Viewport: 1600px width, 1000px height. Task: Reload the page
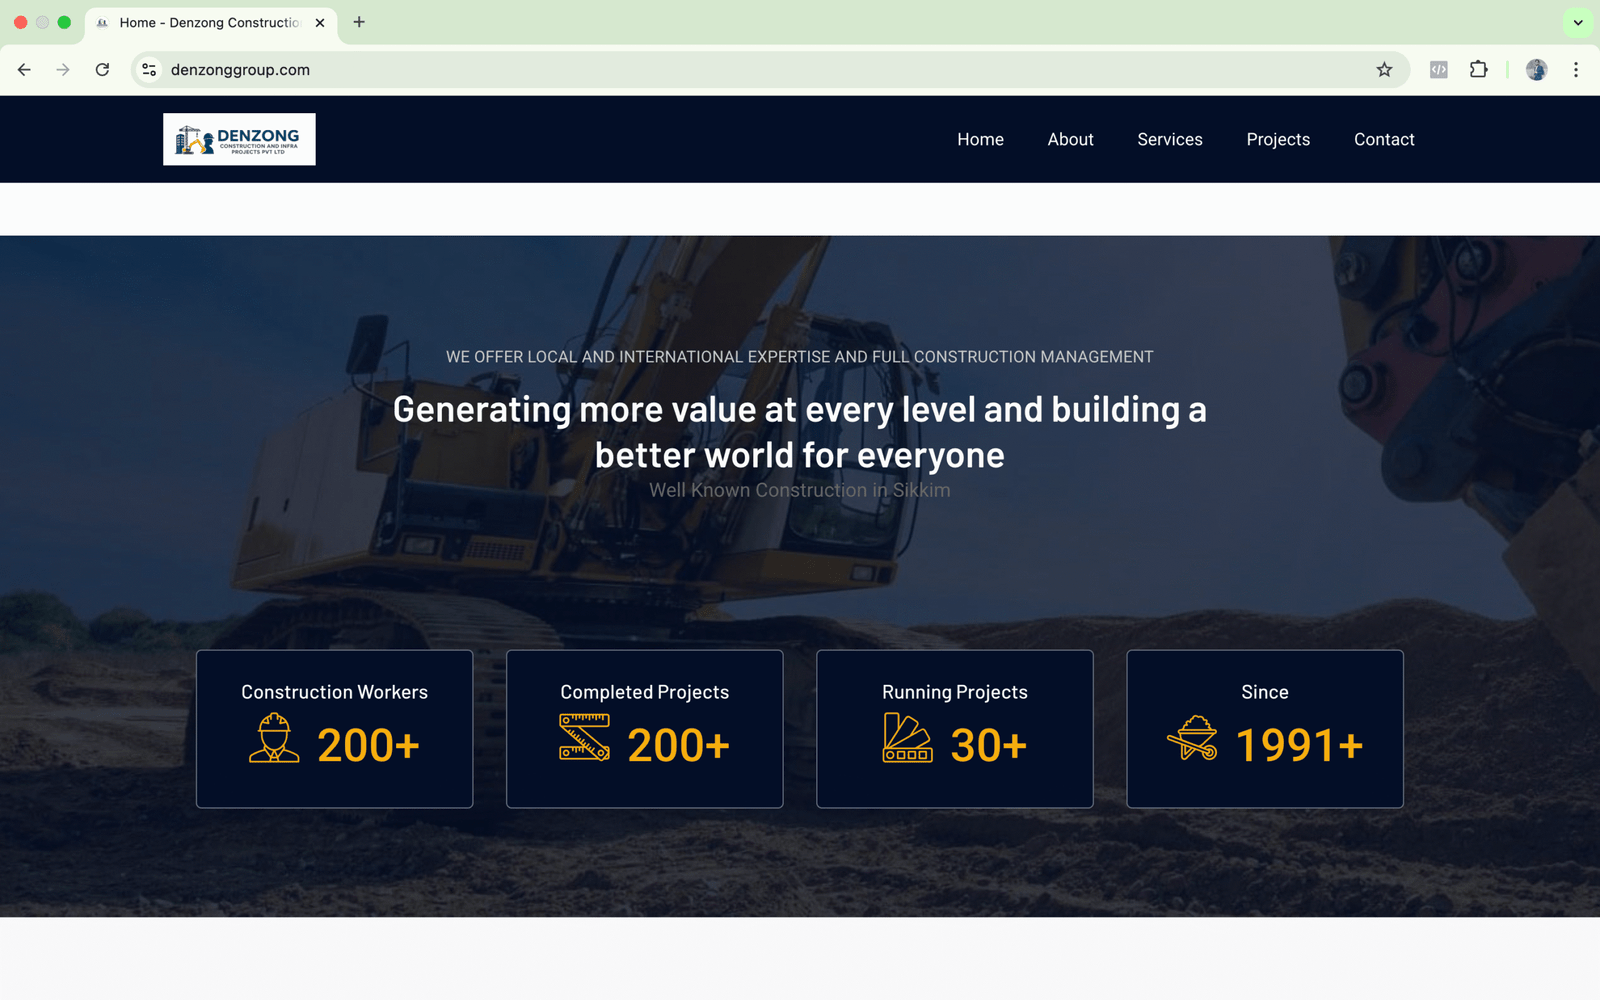[x=102, y=70]
